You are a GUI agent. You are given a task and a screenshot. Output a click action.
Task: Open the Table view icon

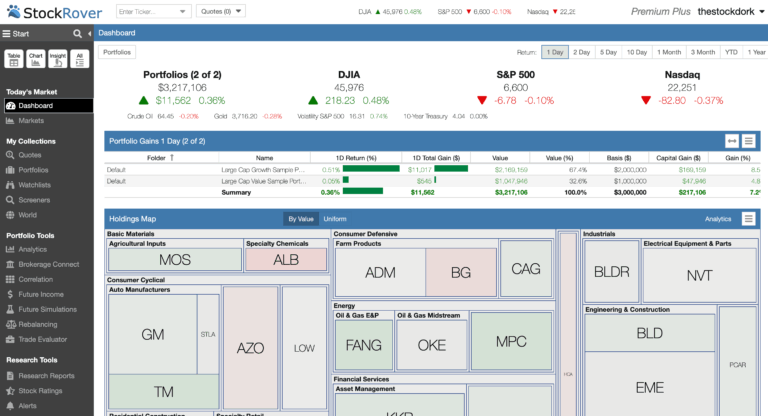(x=14, y=59)
